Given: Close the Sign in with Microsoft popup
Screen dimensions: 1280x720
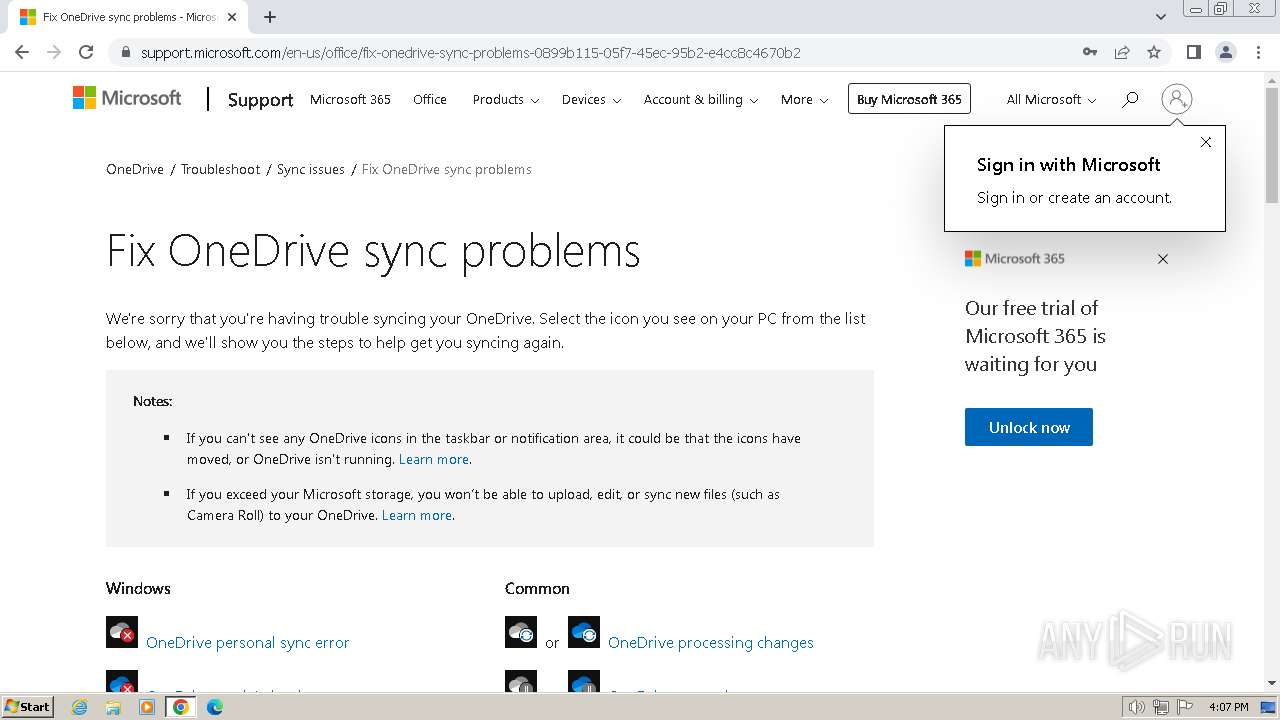Looking at the screenshot, I should [x=1206, y=142].
